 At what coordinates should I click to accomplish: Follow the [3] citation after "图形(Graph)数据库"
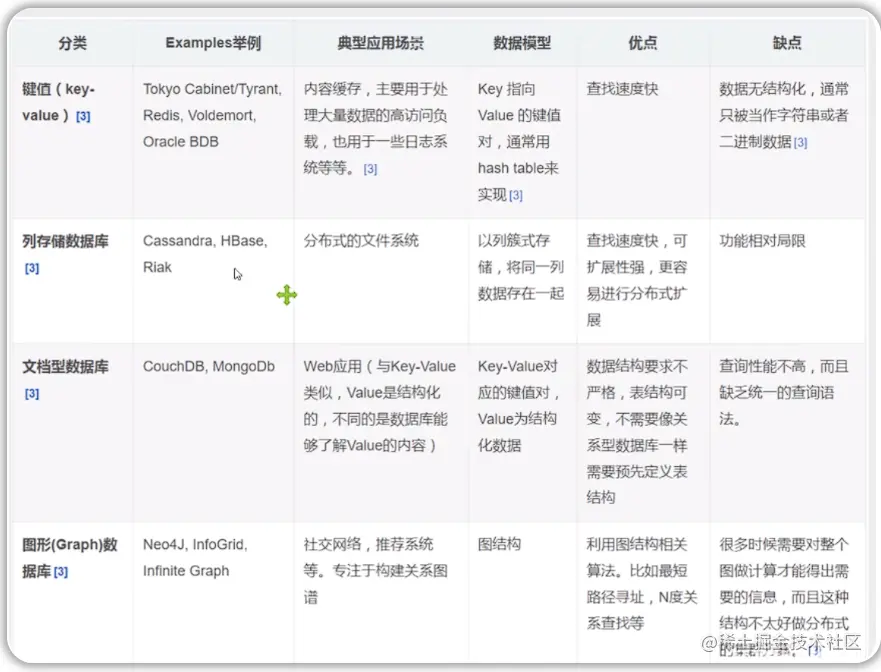tap(61, 572)
